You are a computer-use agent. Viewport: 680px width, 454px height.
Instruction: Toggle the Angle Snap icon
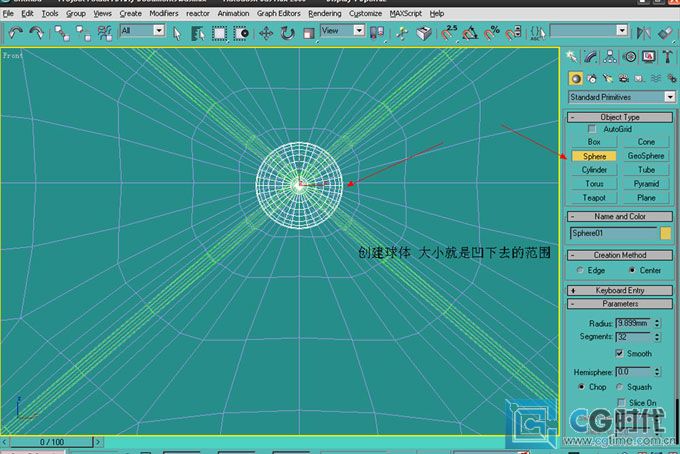coord(470,33)
